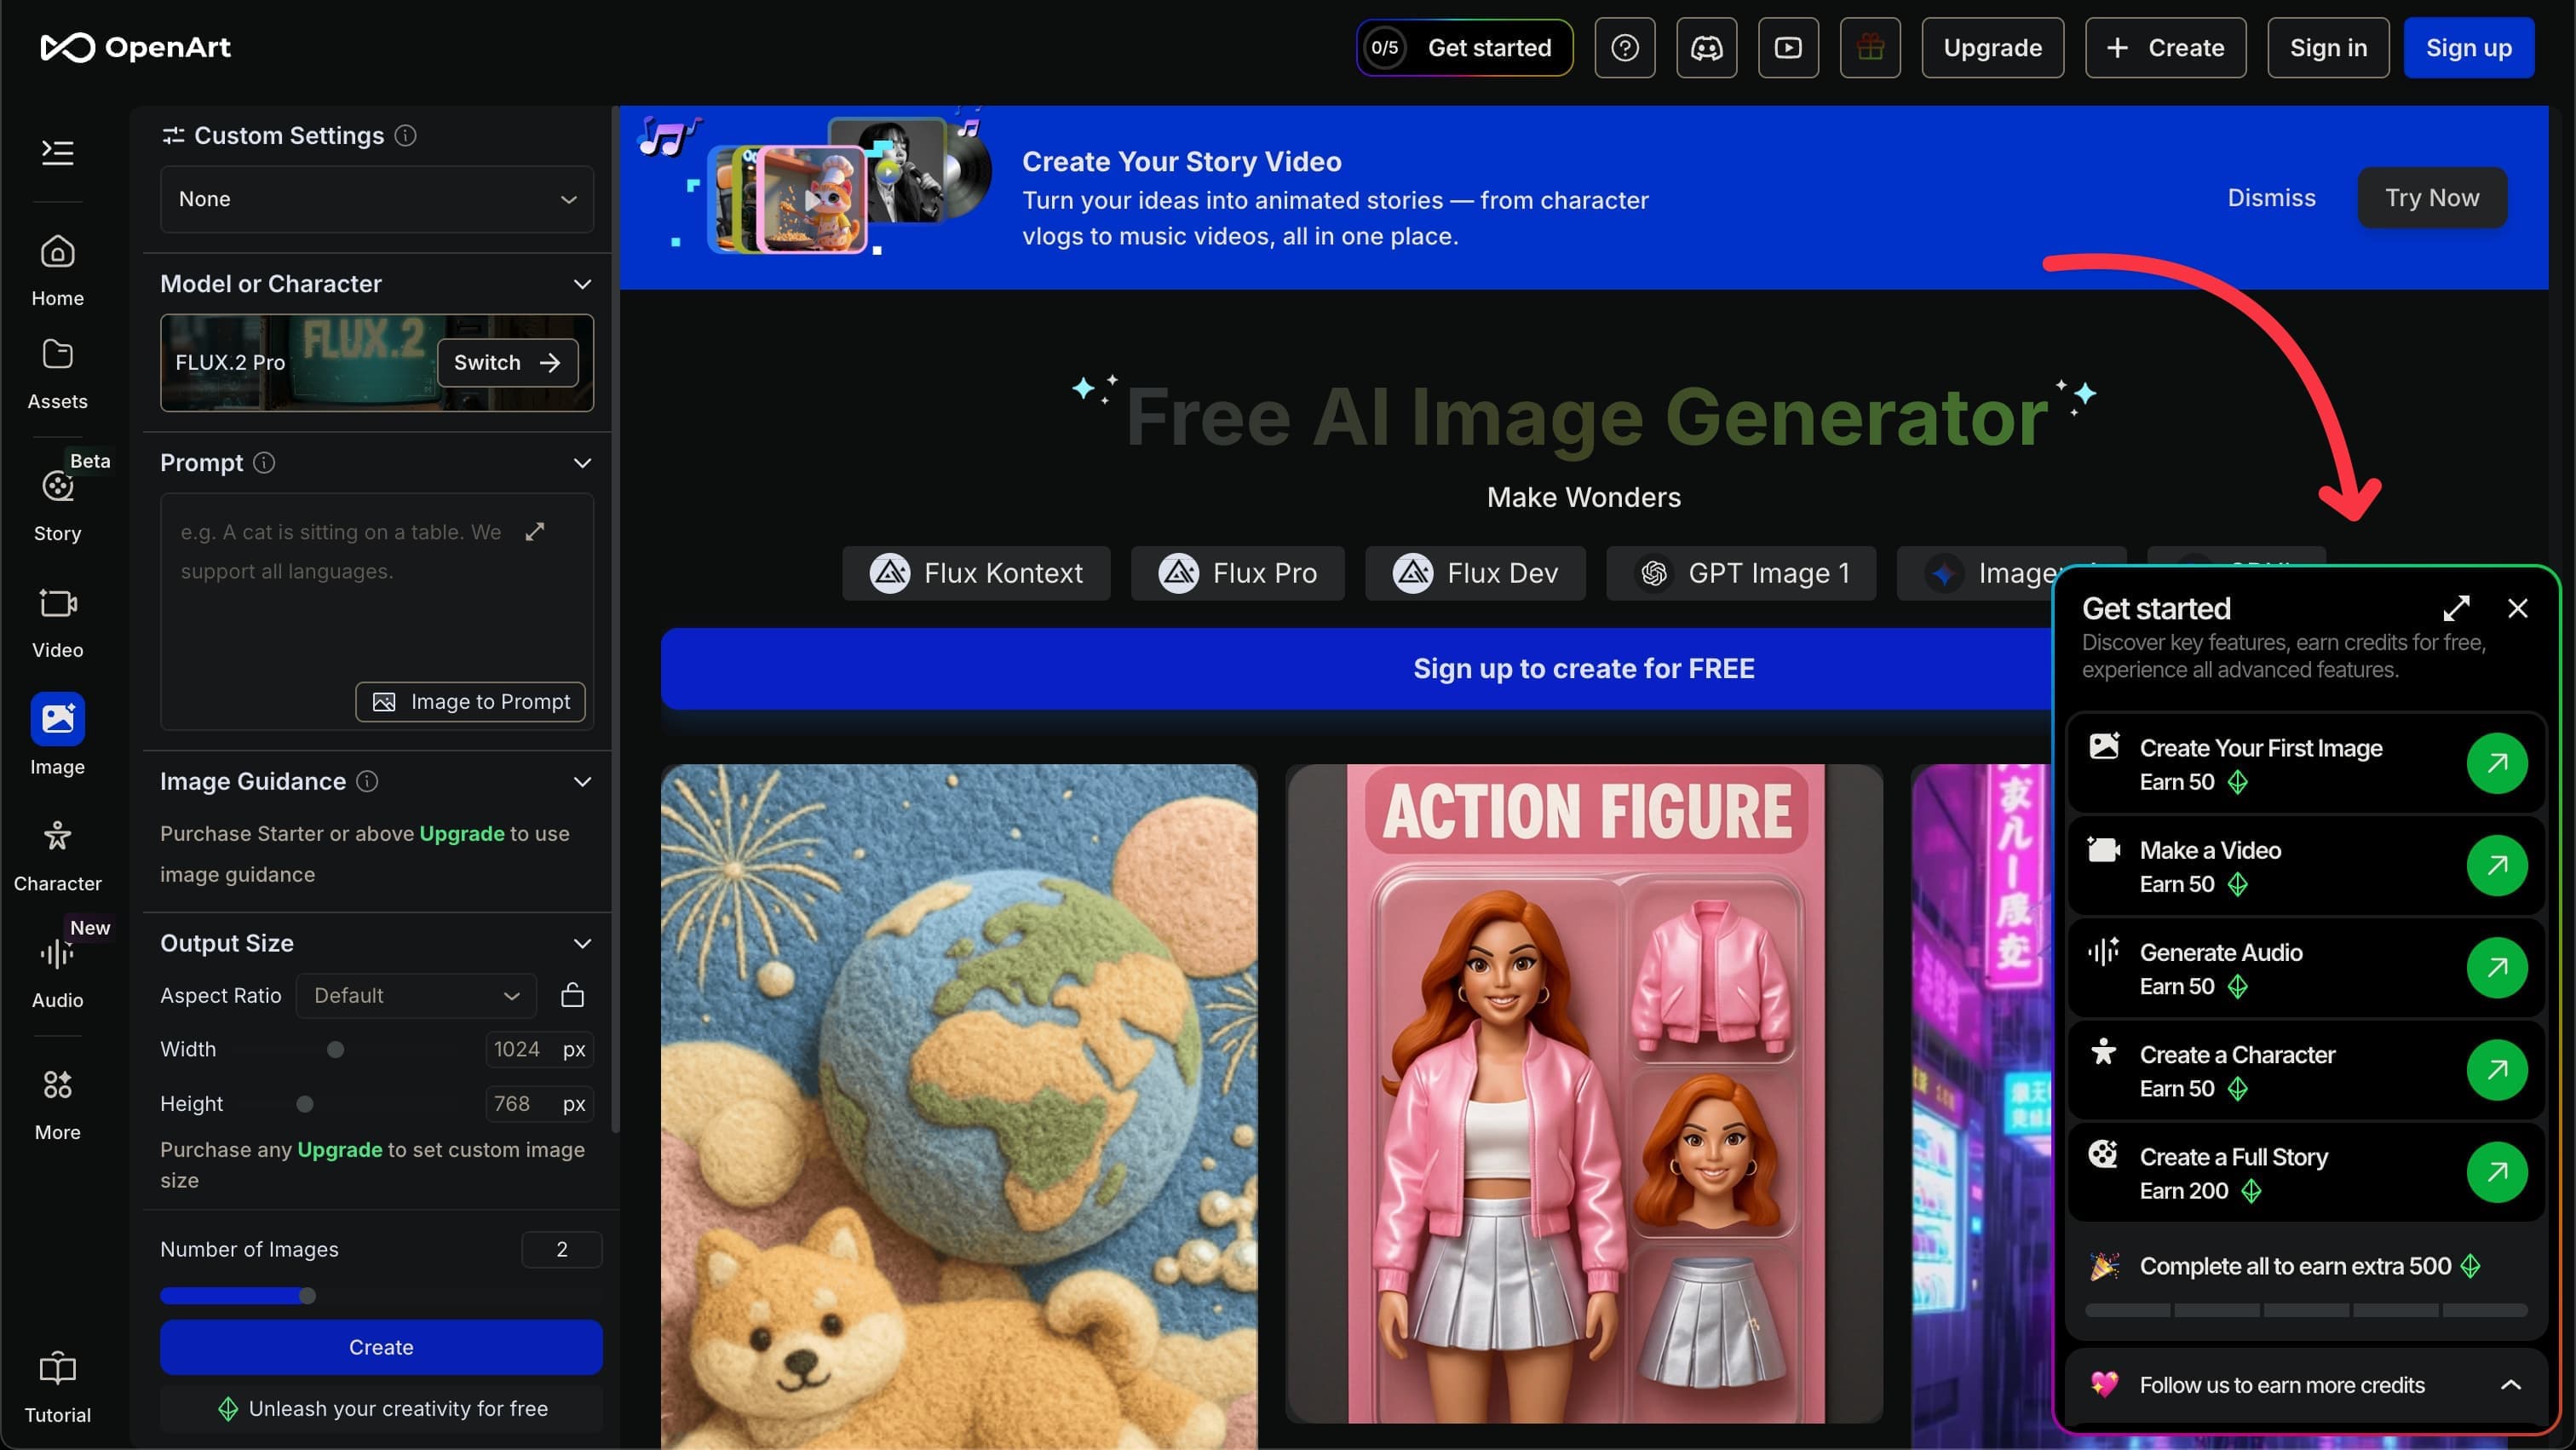Click Try Now on banner
Viewport: 2576px width, 1450px height.
pyautogui.click(x=2432, y=197)
